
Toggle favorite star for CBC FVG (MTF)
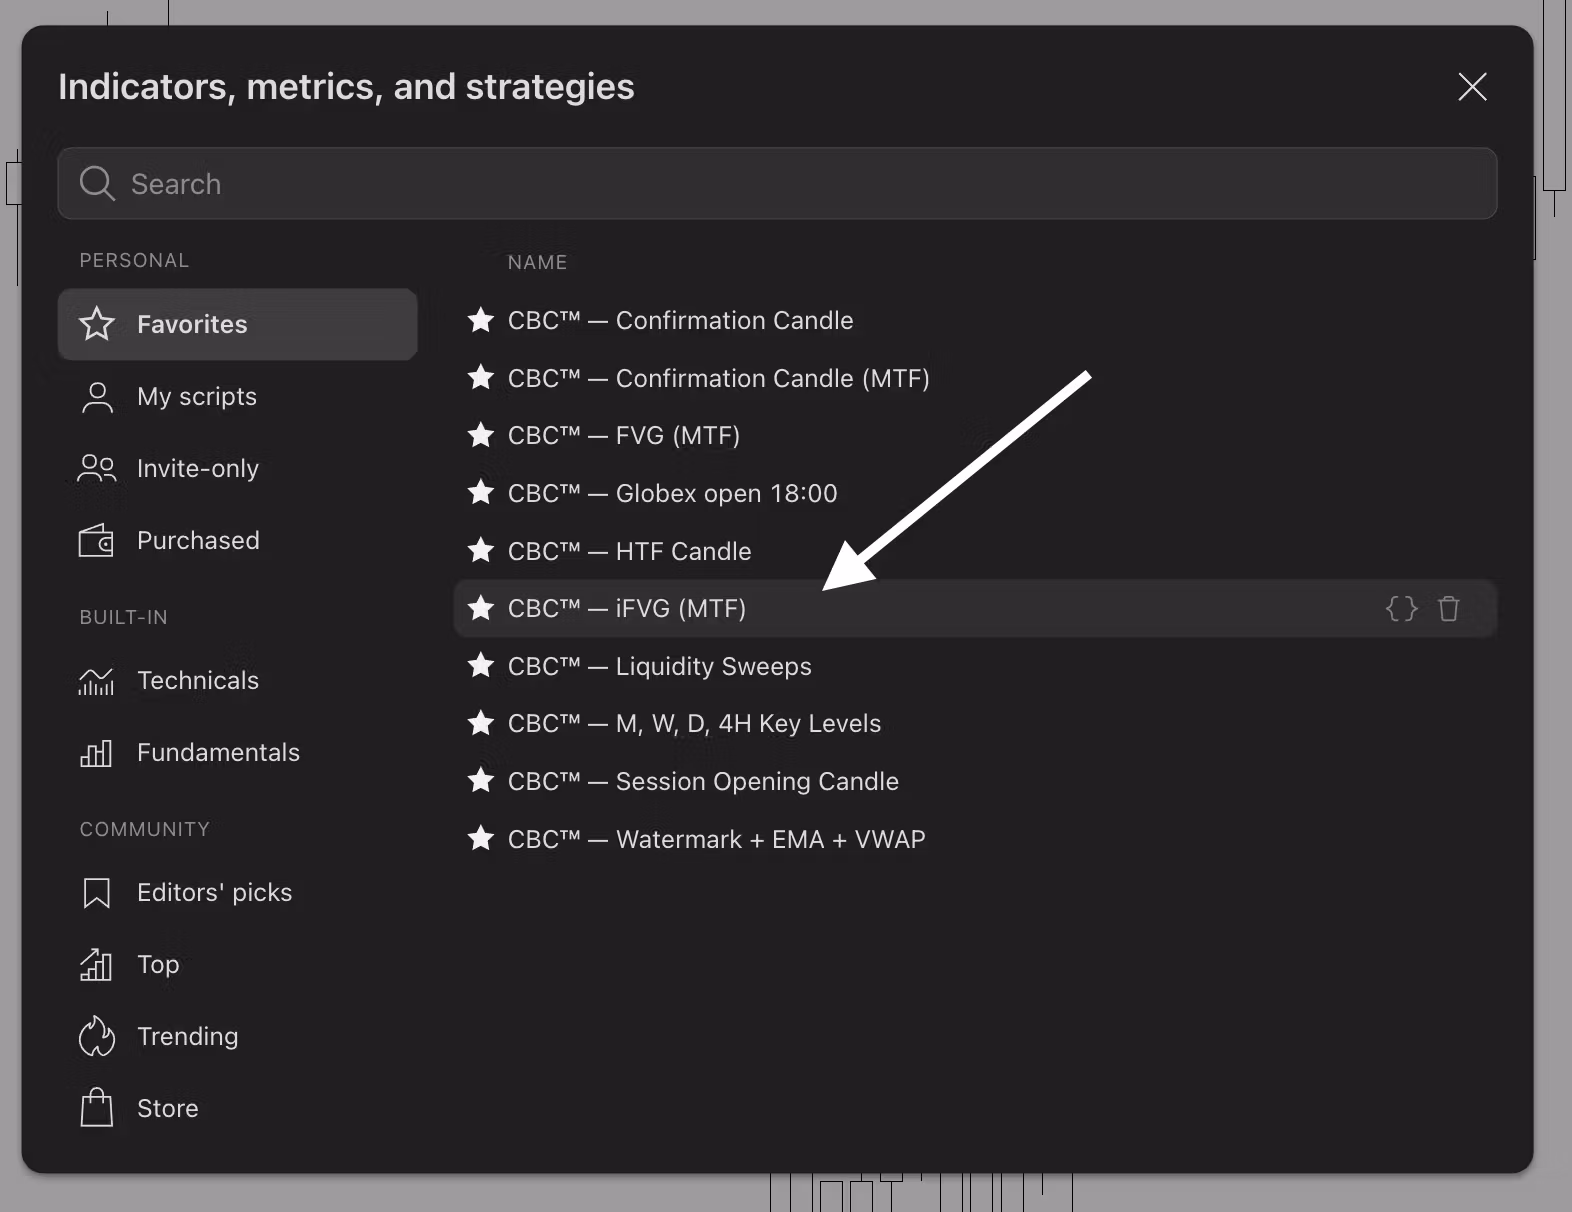click(x=481, y=435)
